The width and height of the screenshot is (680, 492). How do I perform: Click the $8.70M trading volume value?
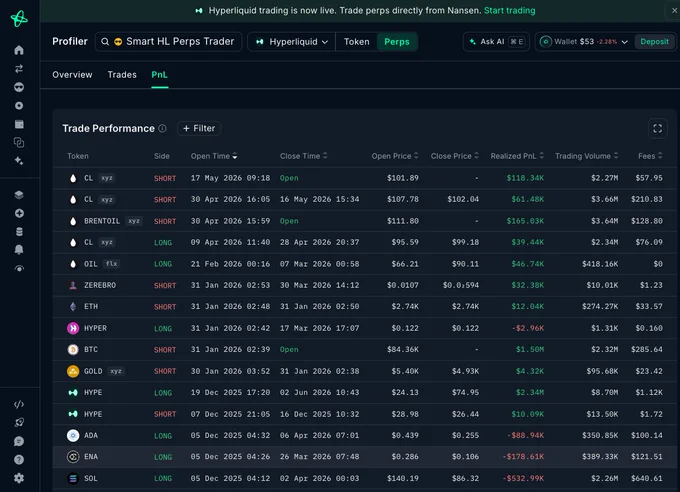[605, 392]
